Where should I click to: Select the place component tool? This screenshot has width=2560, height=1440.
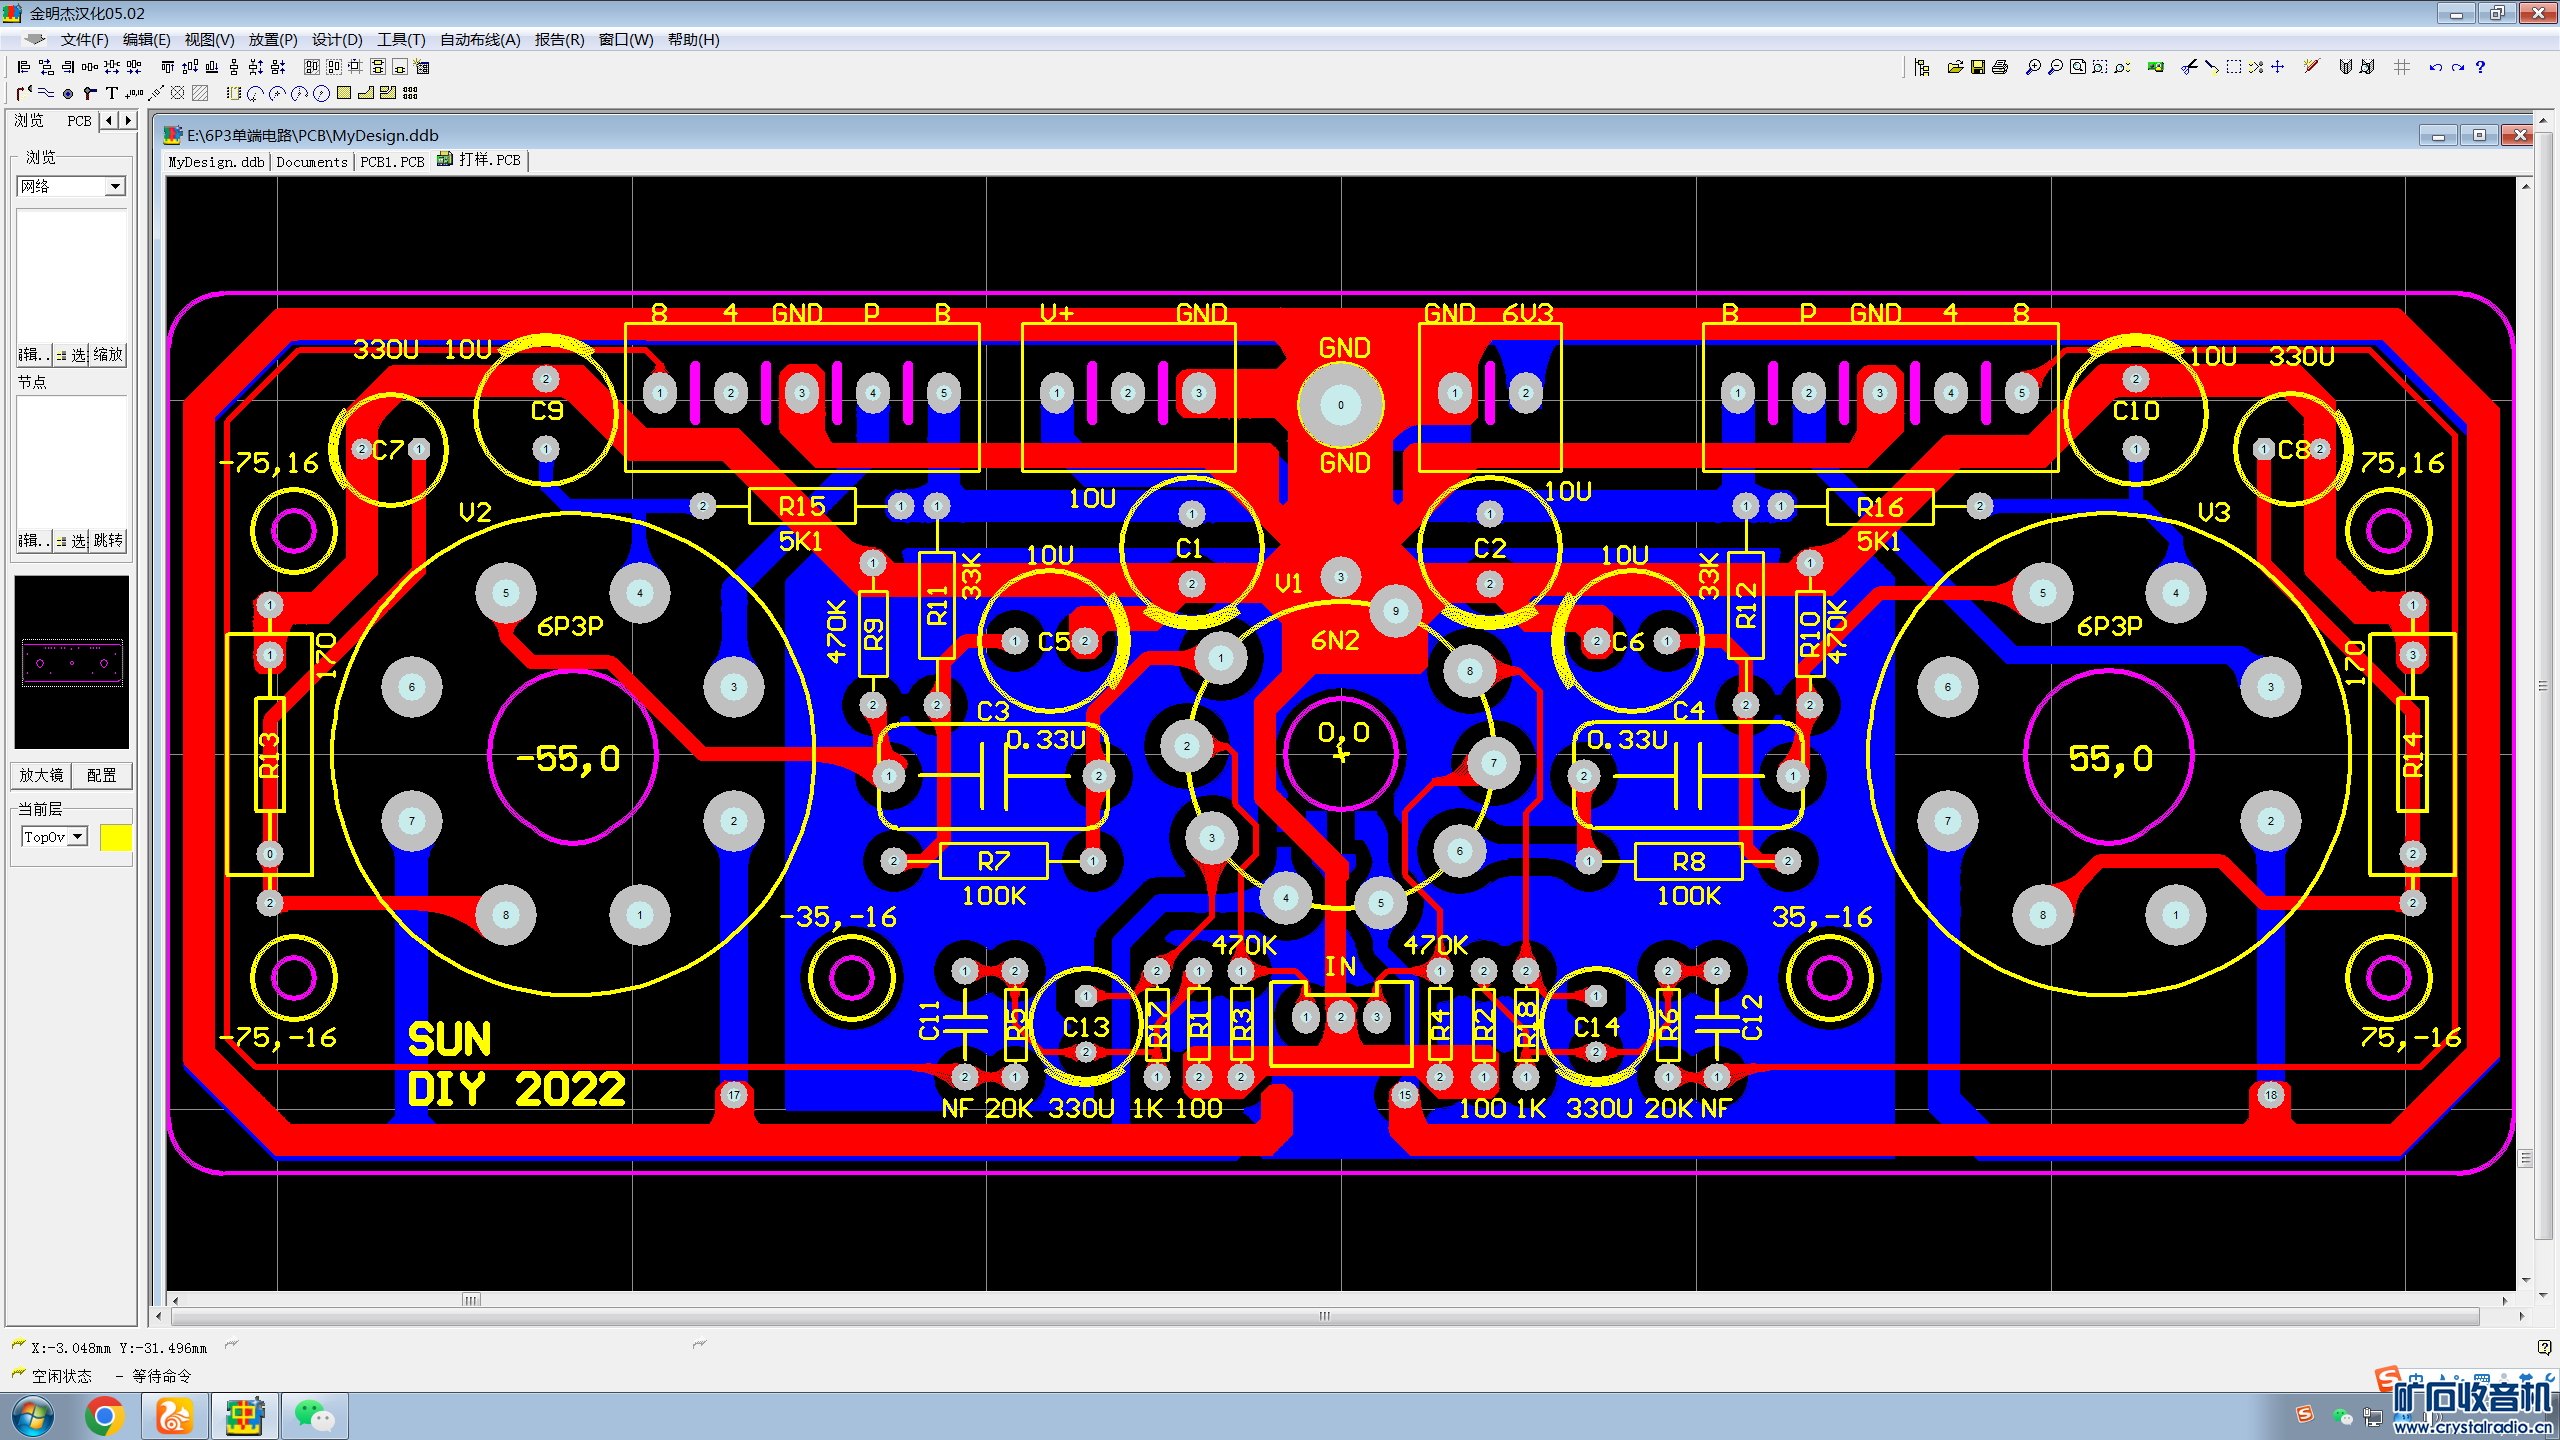pyautogui.click(x=233, y=93)
